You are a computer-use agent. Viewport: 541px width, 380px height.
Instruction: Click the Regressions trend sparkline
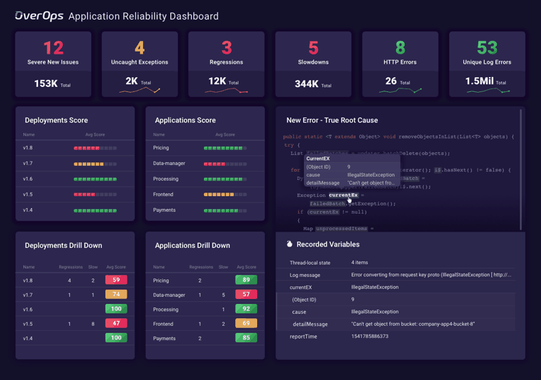point(226,91)
